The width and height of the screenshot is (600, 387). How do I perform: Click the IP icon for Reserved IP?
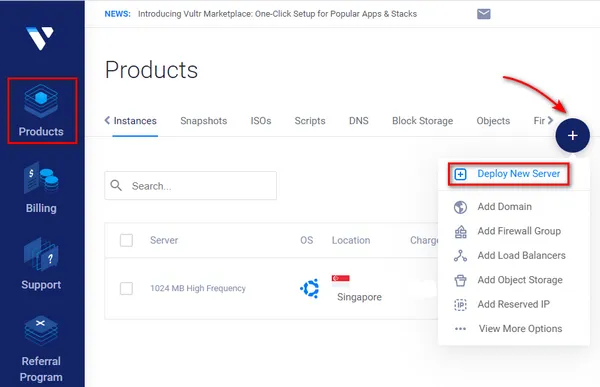click(460, 305)
